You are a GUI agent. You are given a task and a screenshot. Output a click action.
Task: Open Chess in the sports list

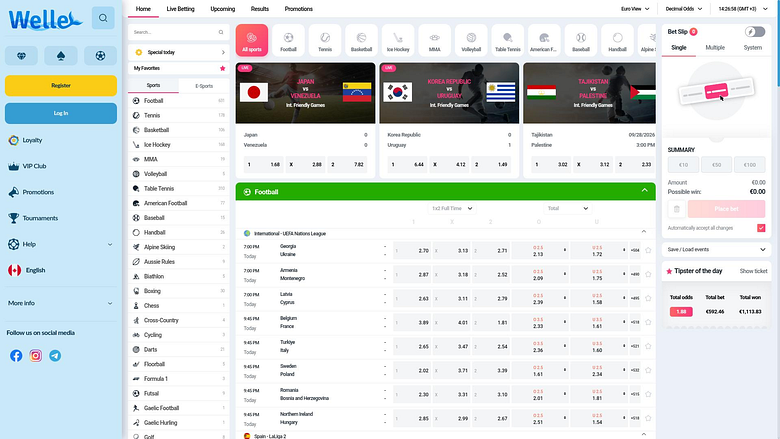pos(179,306)
